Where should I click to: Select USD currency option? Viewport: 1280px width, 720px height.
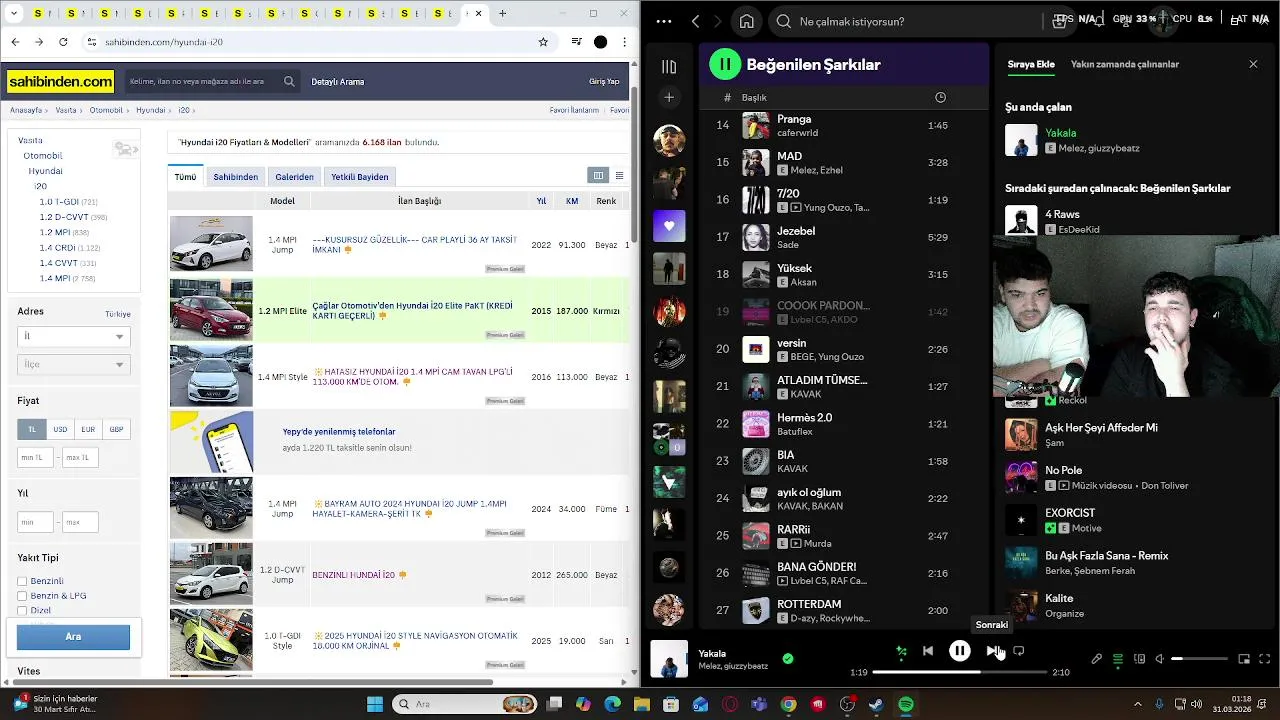pos(60,429)
